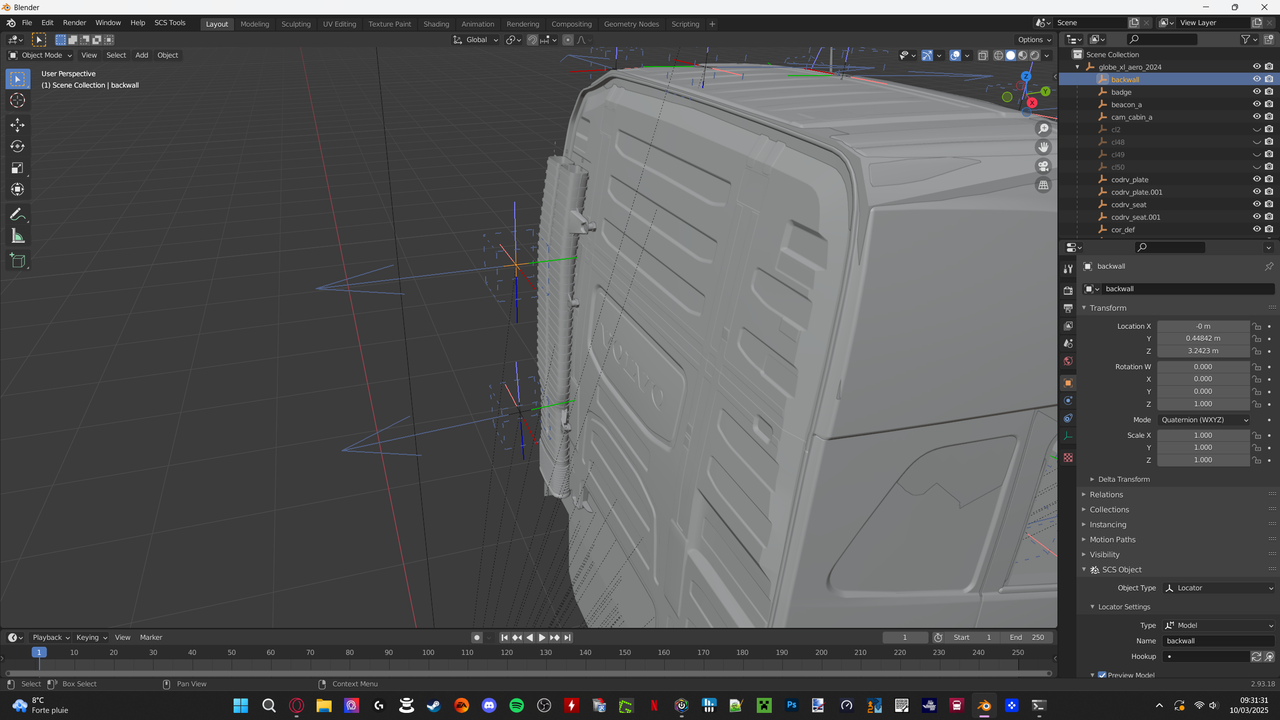Hide the badge object in outliner
This screenshot has height=720, width=1280.
pos(1256,92)
